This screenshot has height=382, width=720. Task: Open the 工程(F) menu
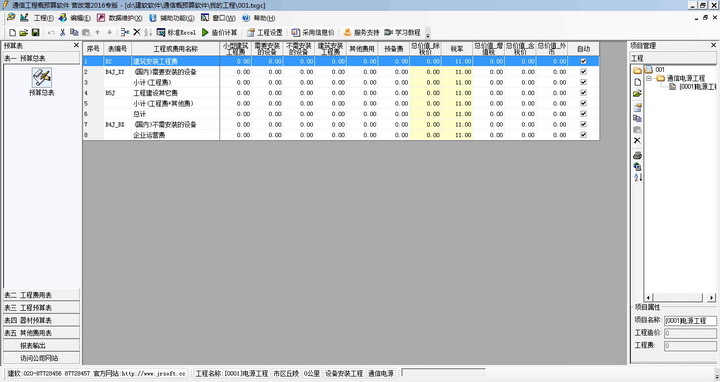[x=44, y=18]
